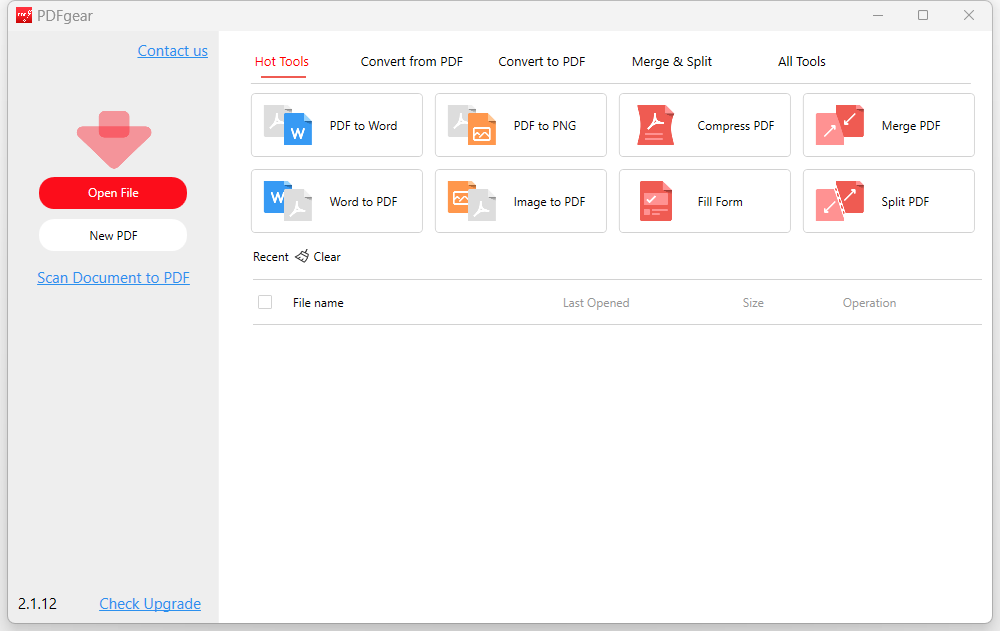
Task: Start the Image to PDF tool icon
Action: pyautogui.click(x=472, y=201)
